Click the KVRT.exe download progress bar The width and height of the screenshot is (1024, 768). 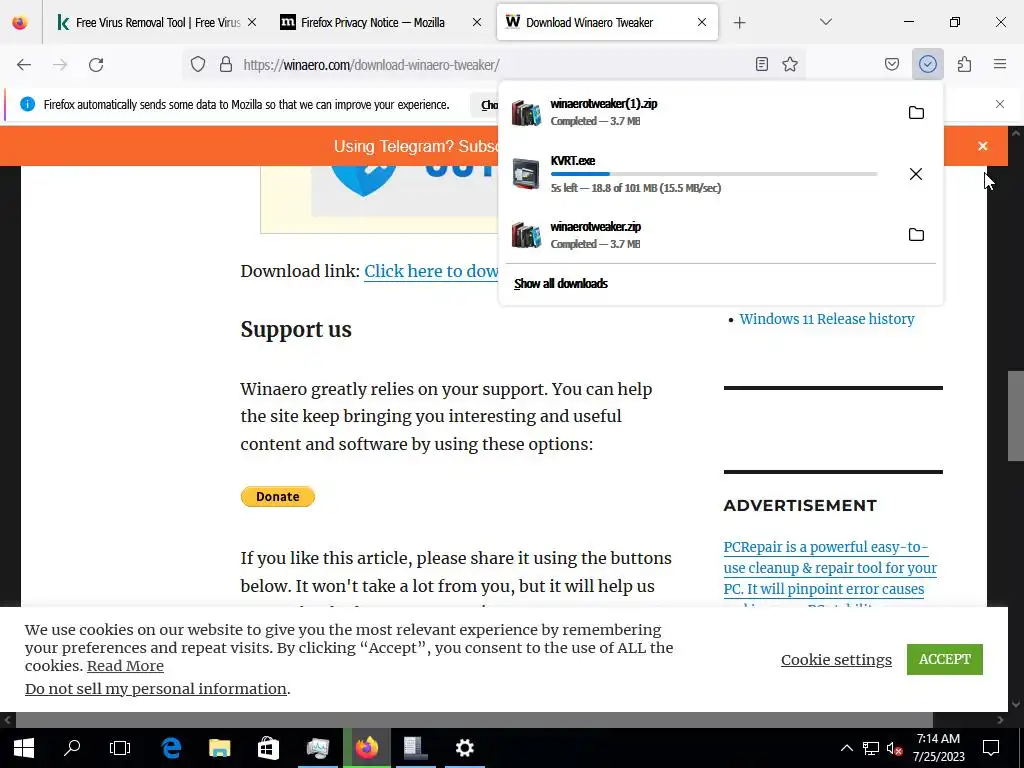tap(714, 174)
